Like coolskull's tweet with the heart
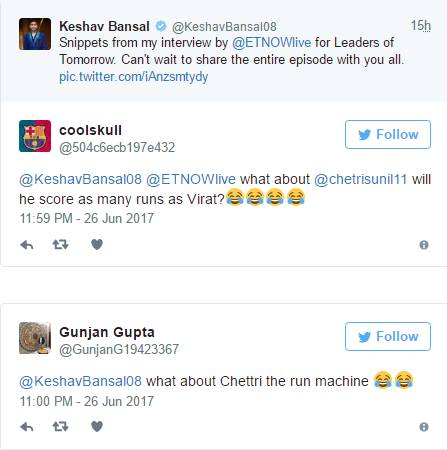 point(97,245)
